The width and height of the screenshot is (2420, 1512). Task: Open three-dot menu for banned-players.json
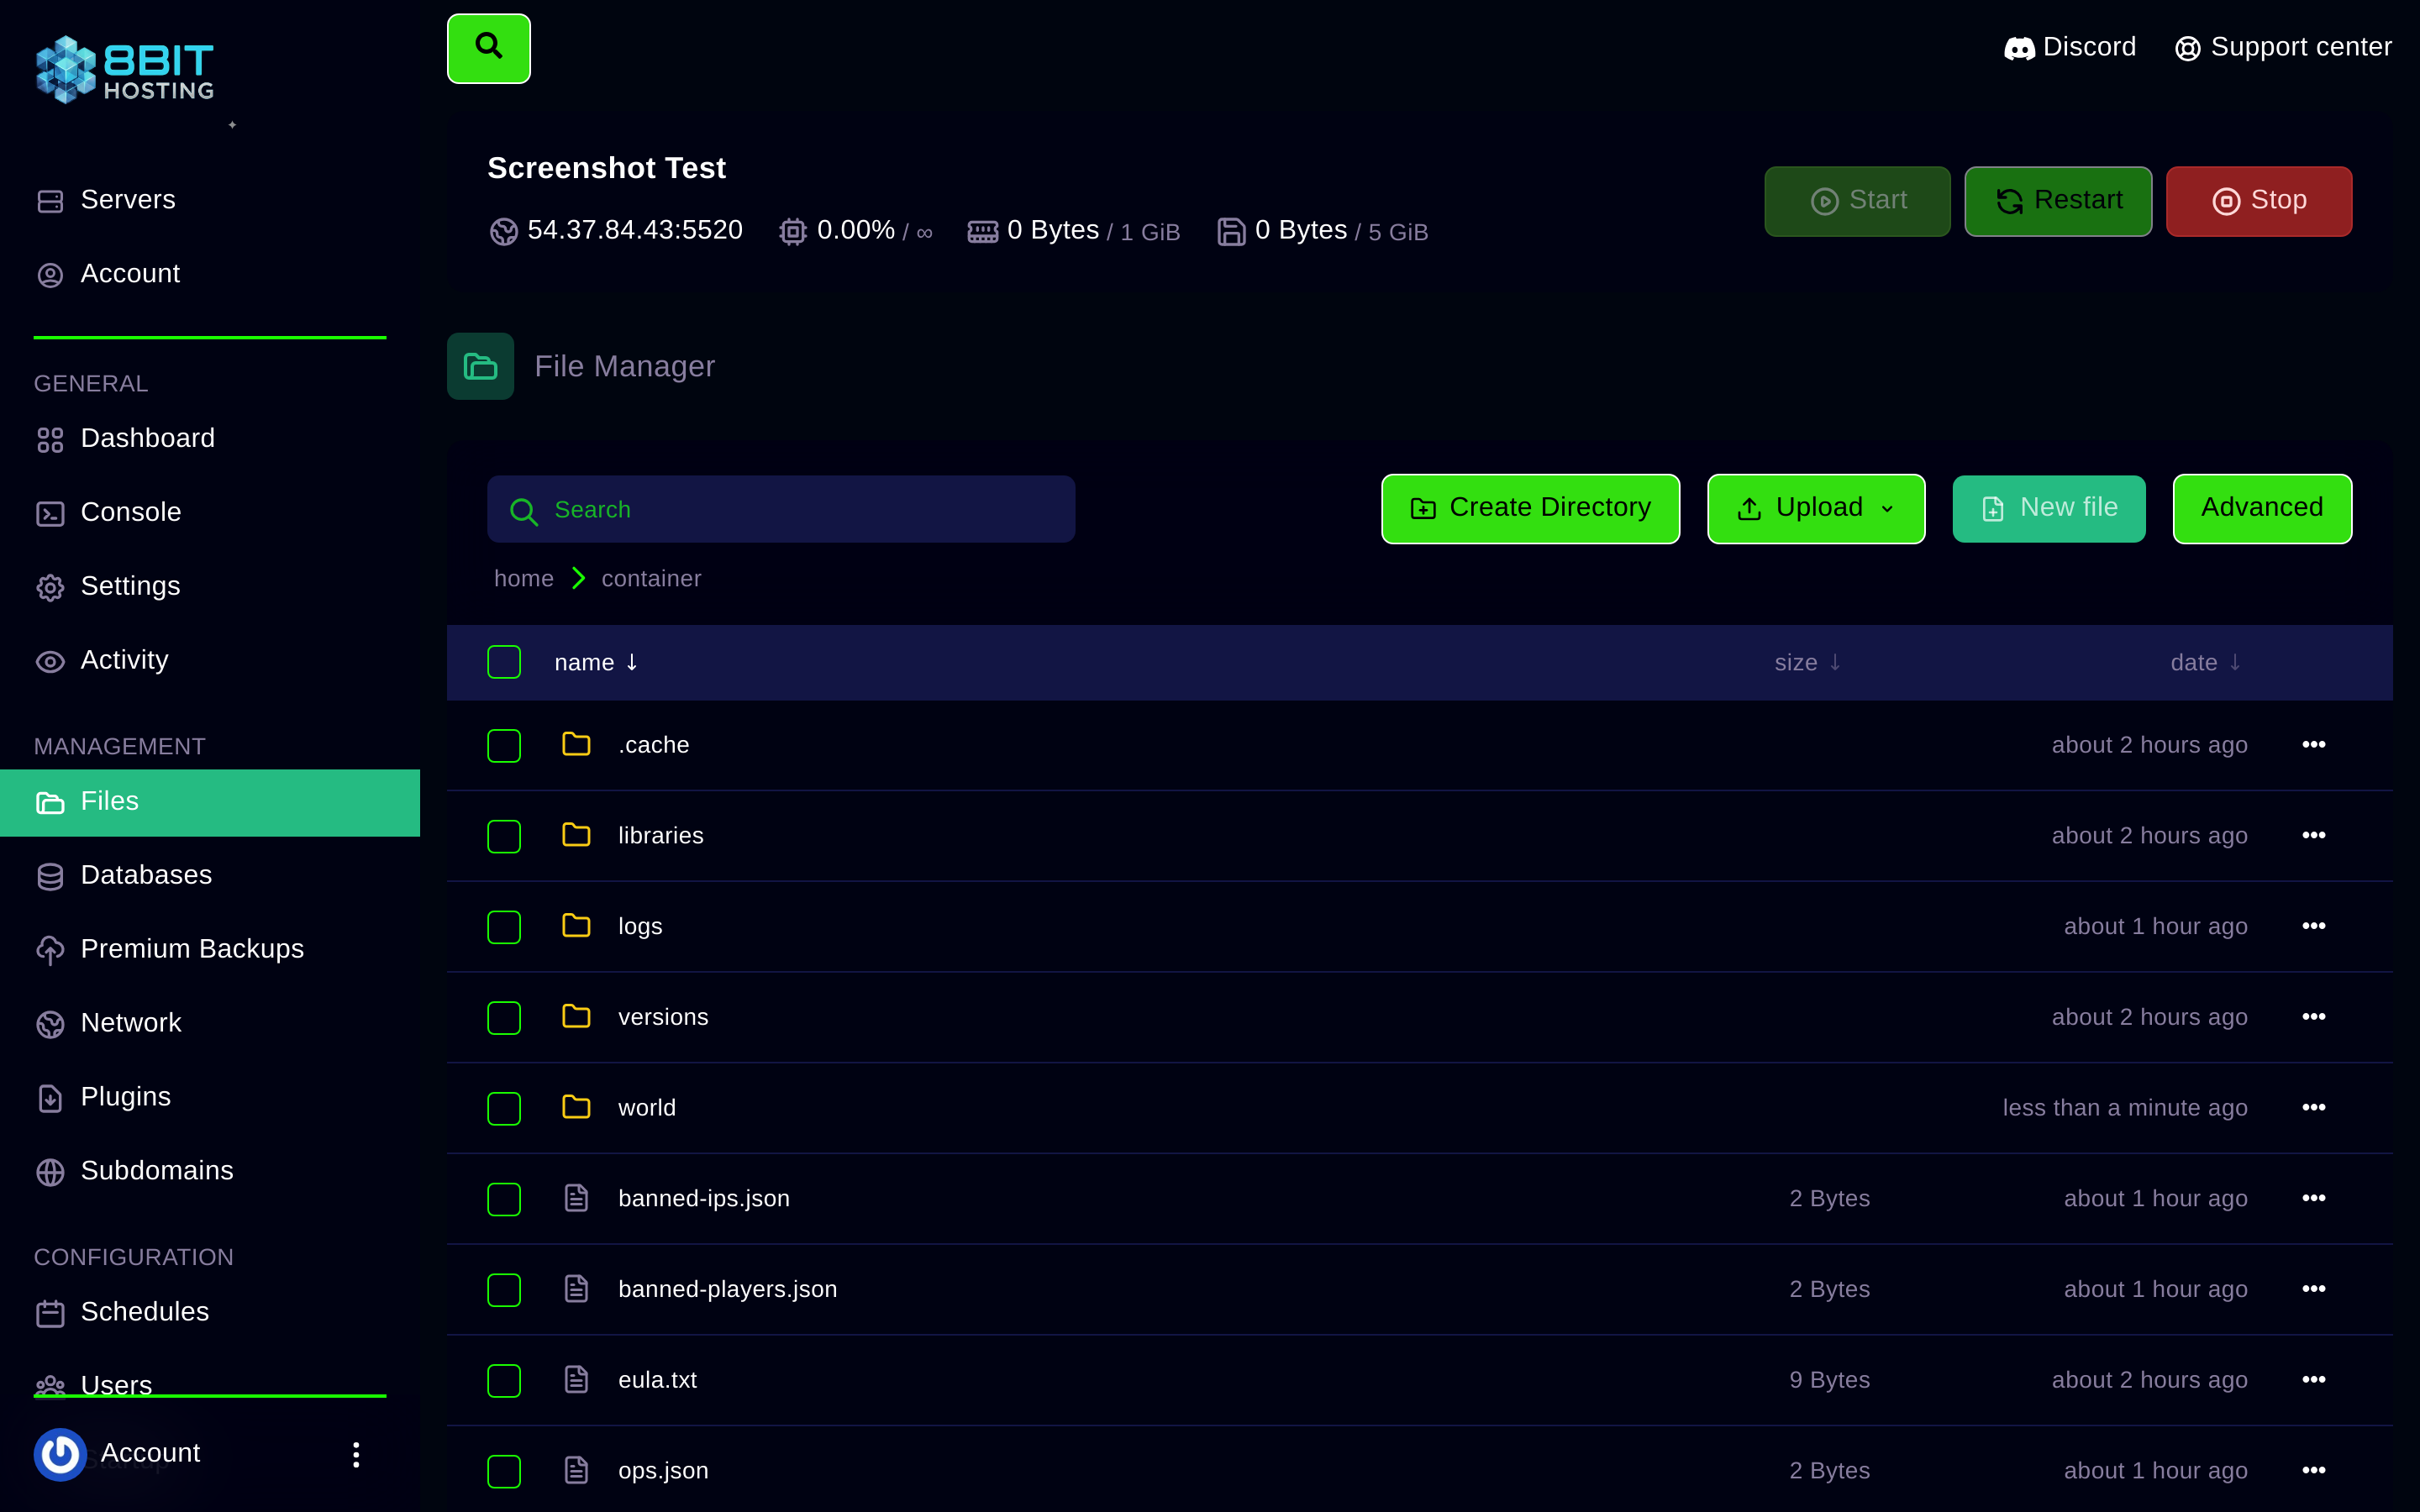[2313, 1289]
